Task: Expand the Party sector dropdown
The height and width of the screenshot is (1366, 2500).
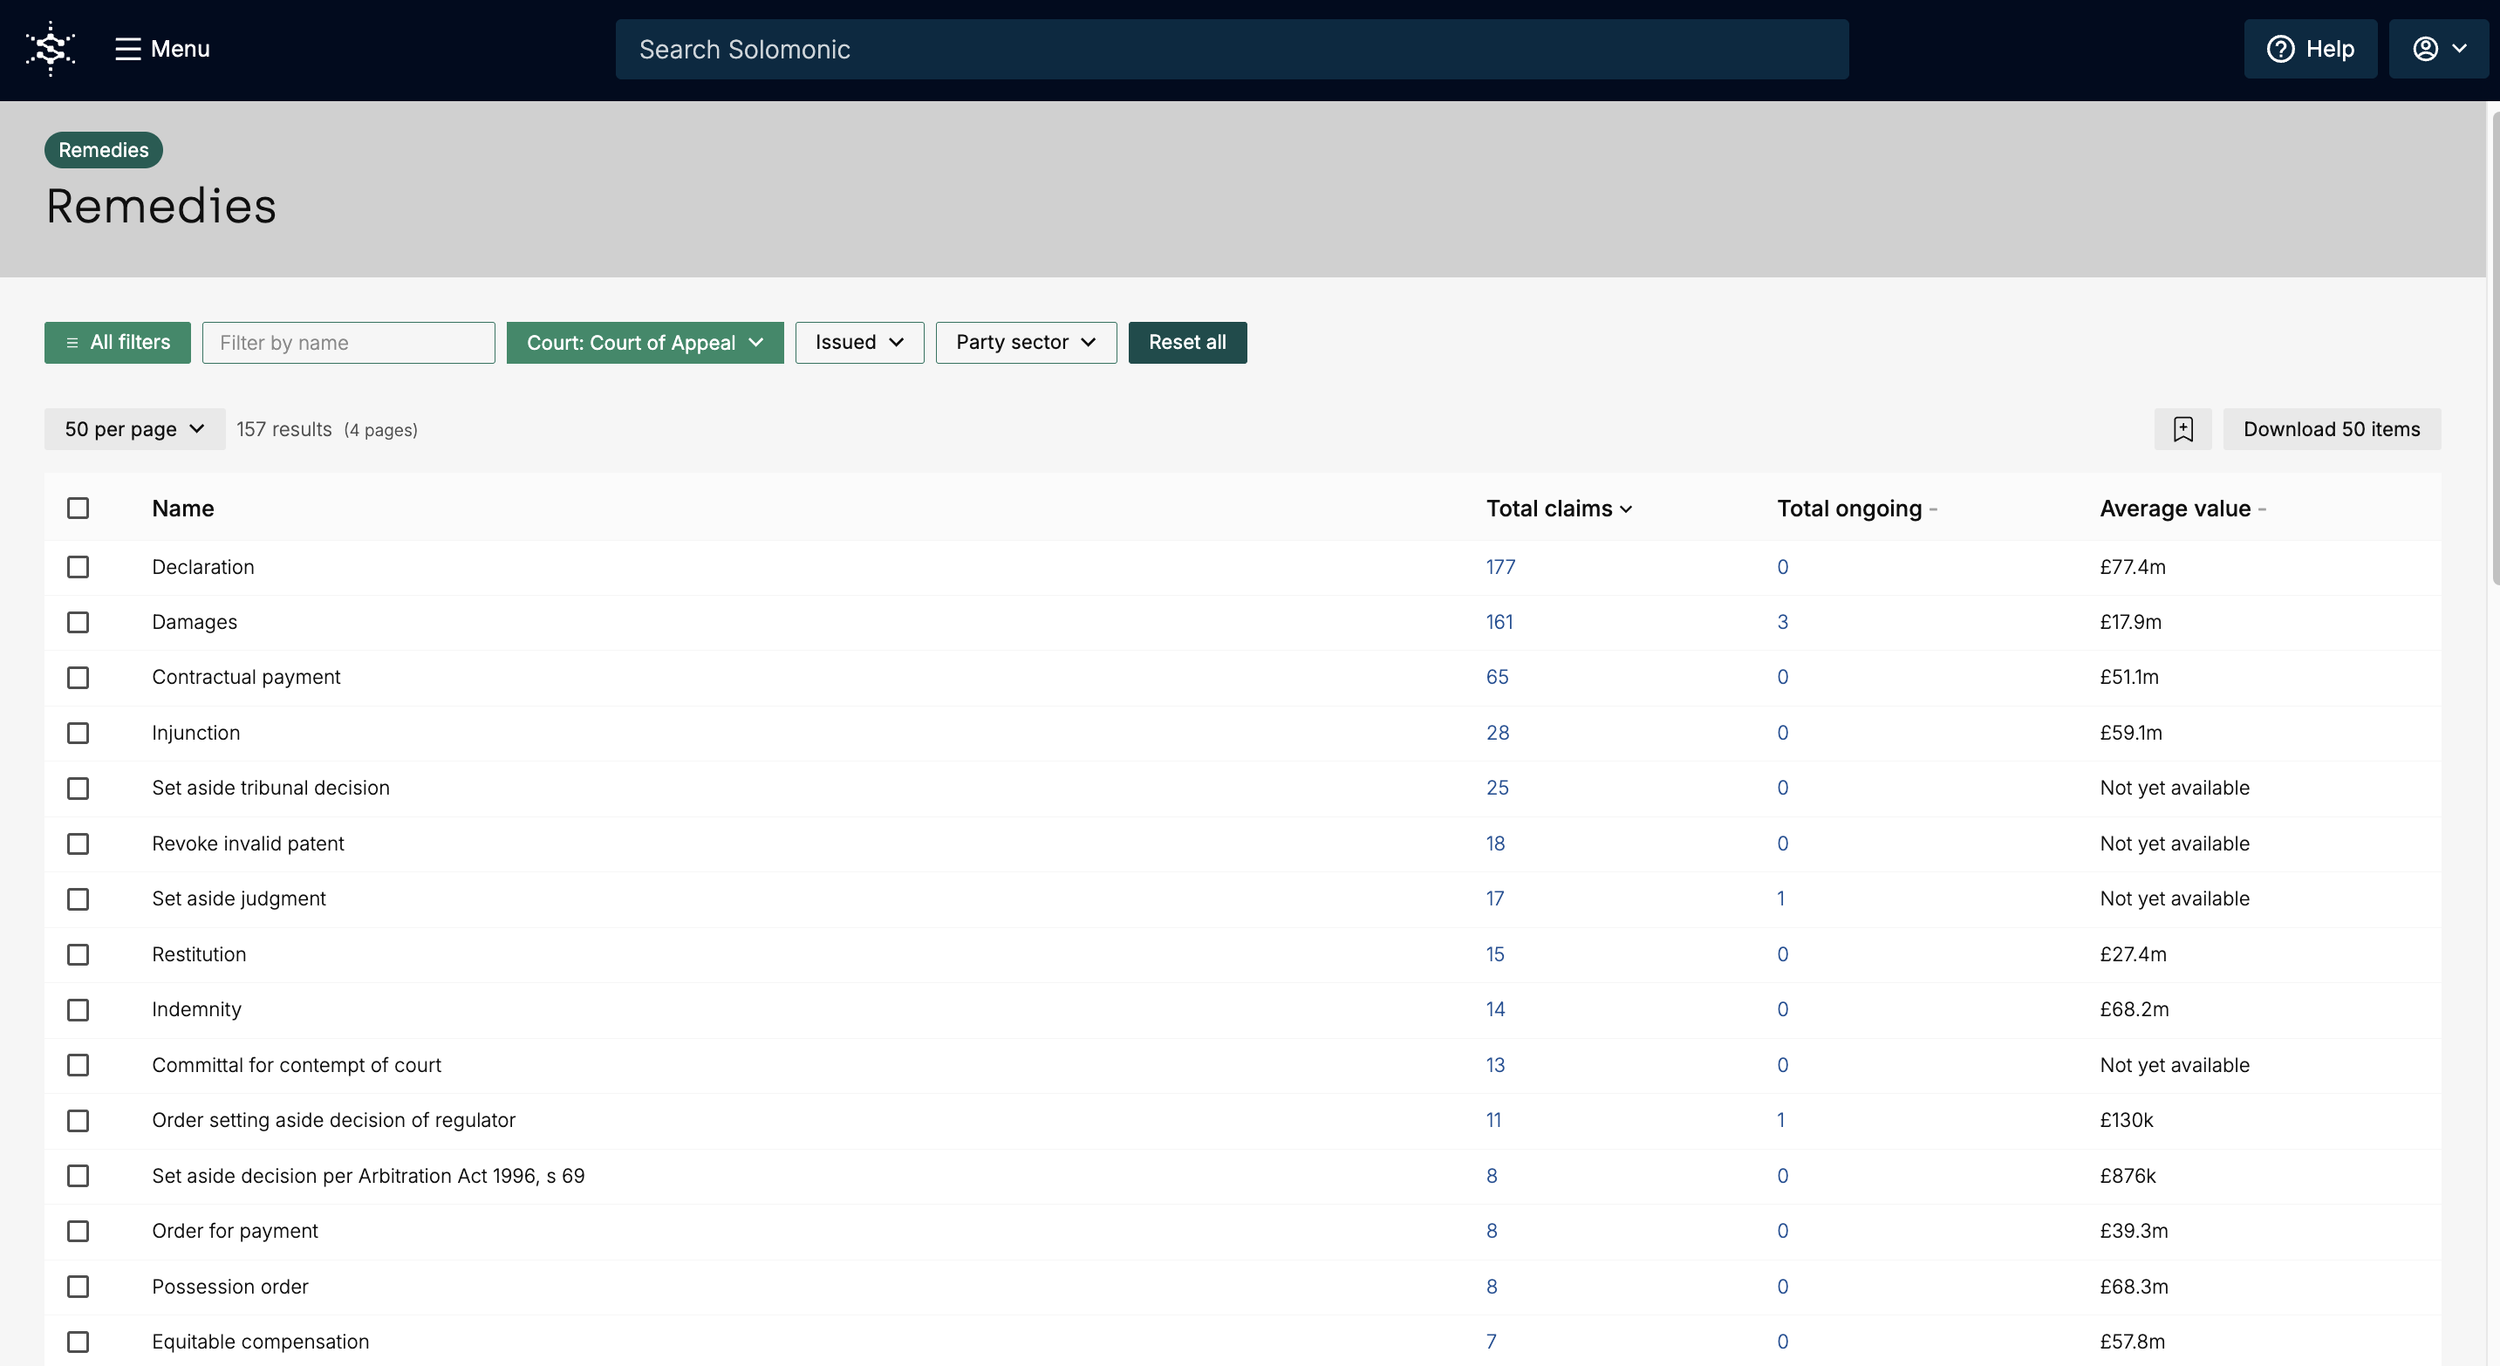Action: pyautogui.click(x=1026, y=343)
